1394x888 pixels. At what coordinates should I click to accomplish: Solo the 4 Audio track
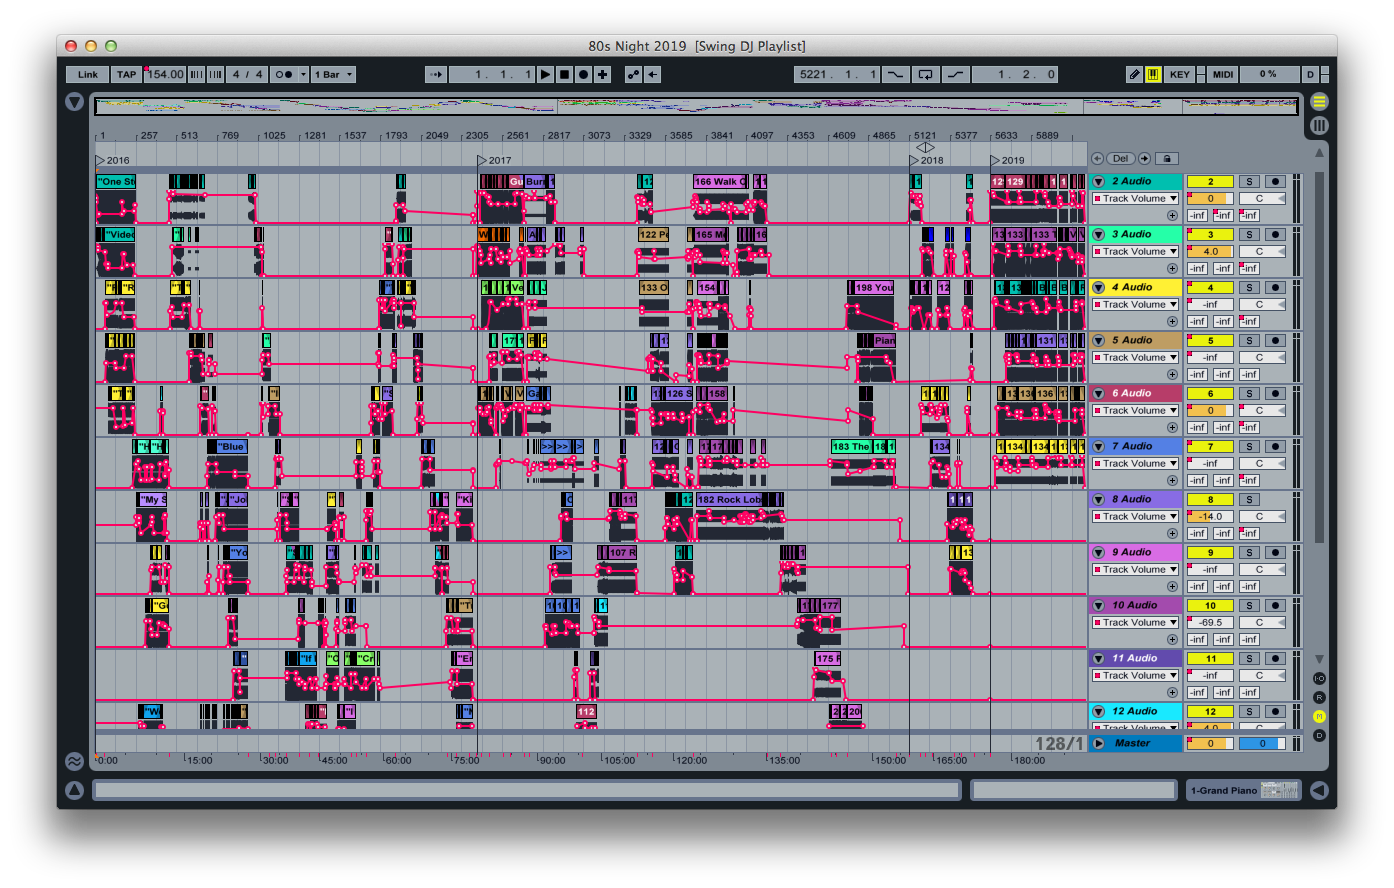tap(1249, 287)
